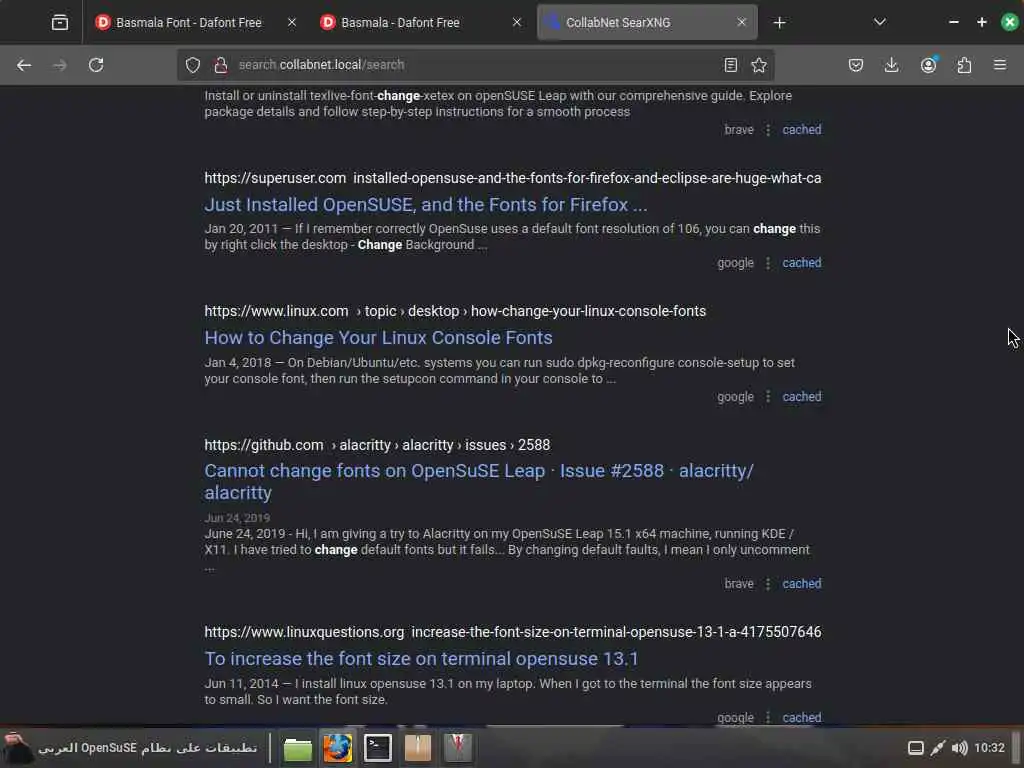Reload the current search page
The image size is (1024, 768).
point(96,65)
